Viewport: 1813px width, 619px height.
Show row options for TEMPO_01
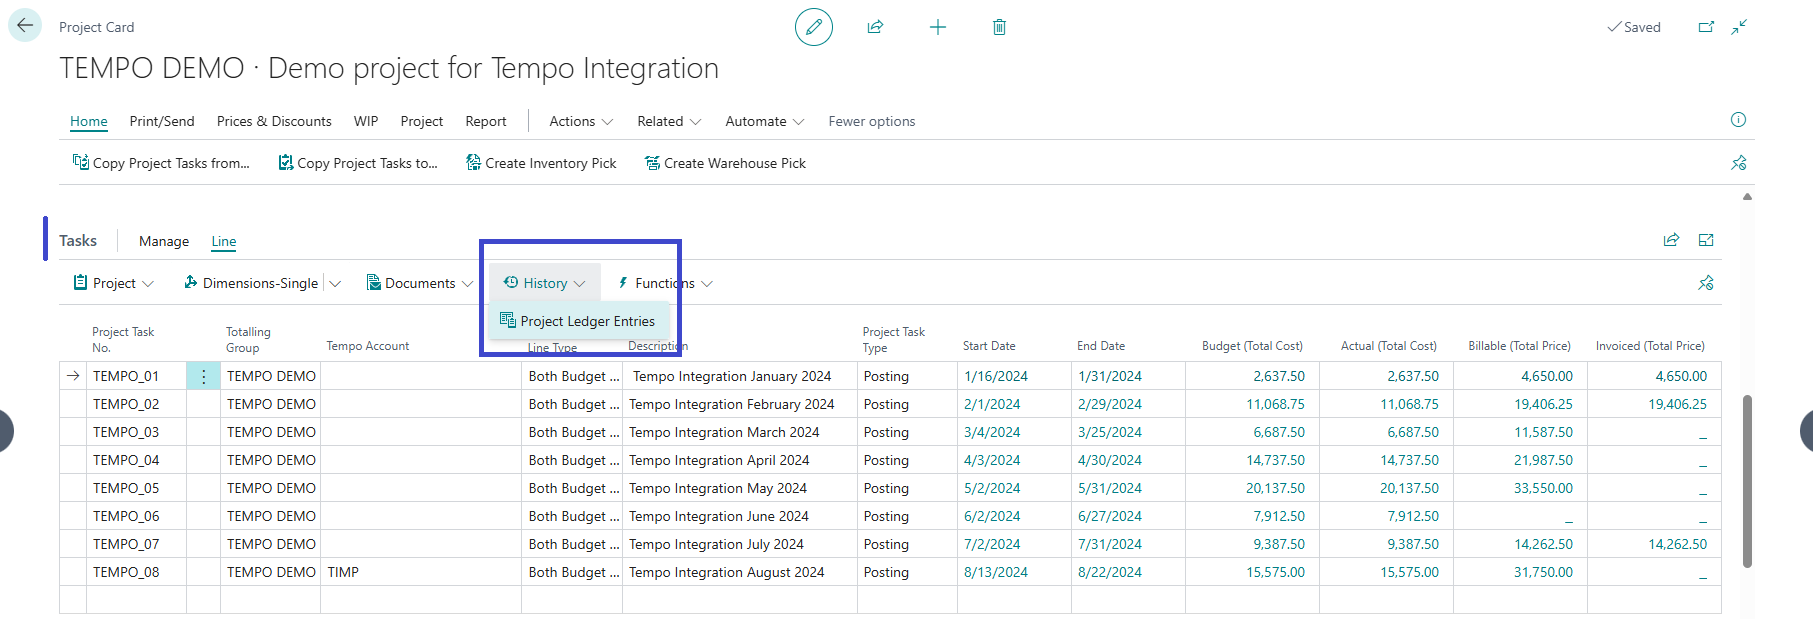pyautogui.click(x=203, y=377)
